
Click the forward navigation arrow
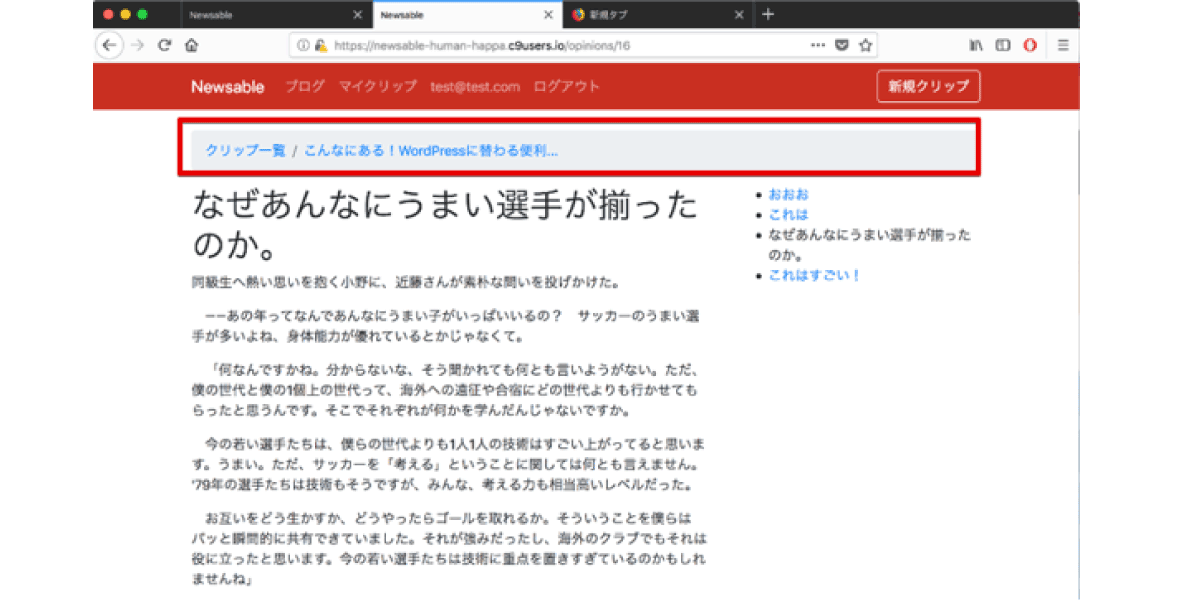(138, 45)
